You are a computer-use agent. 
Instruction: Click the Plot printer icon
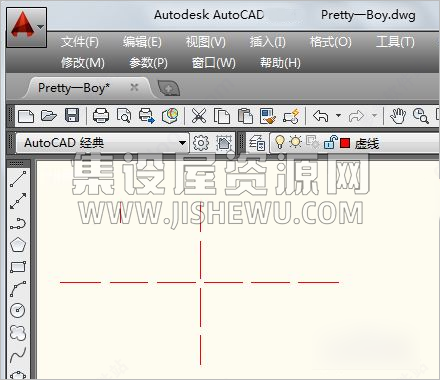pyautogui.click(x=101, y=116)
